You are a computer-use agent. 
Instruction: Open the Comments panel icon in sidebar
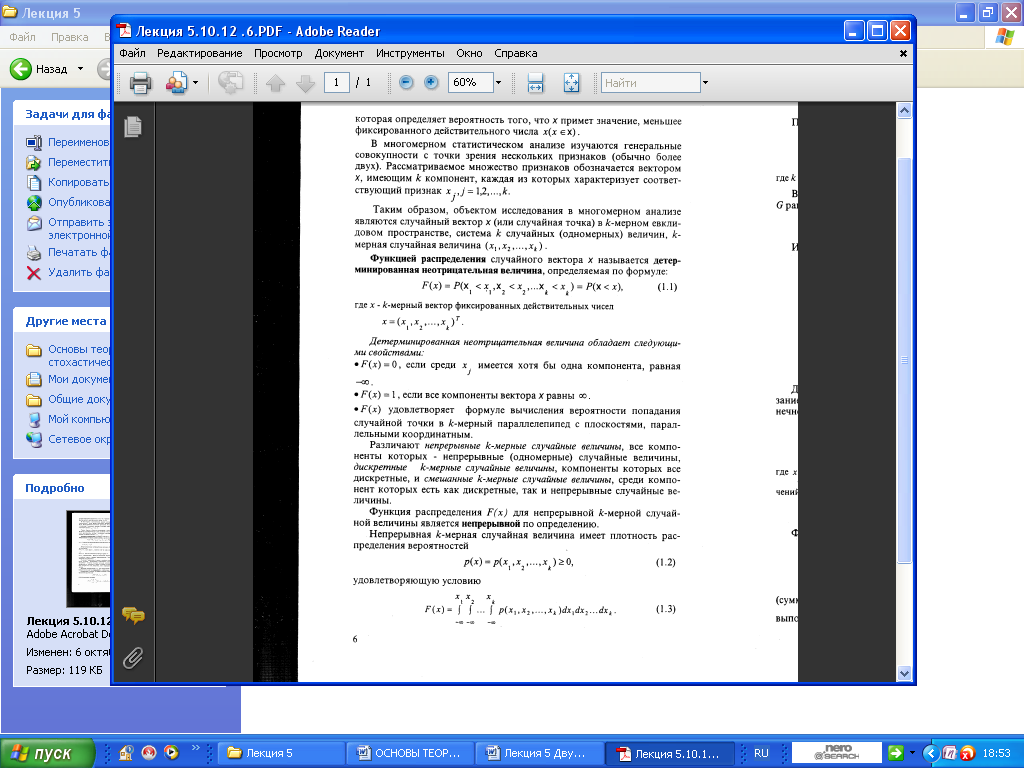pyautogui.click(x=133, y=615)
